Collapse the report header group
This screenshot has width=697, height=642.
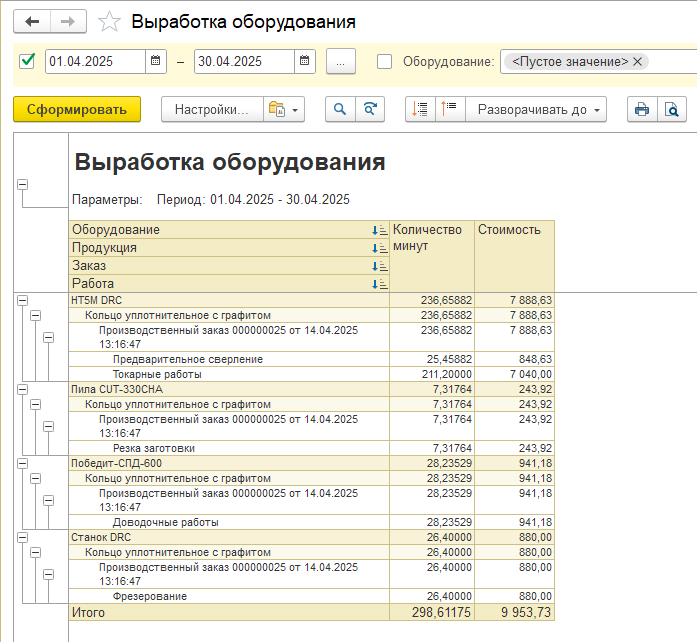(23, 184)
